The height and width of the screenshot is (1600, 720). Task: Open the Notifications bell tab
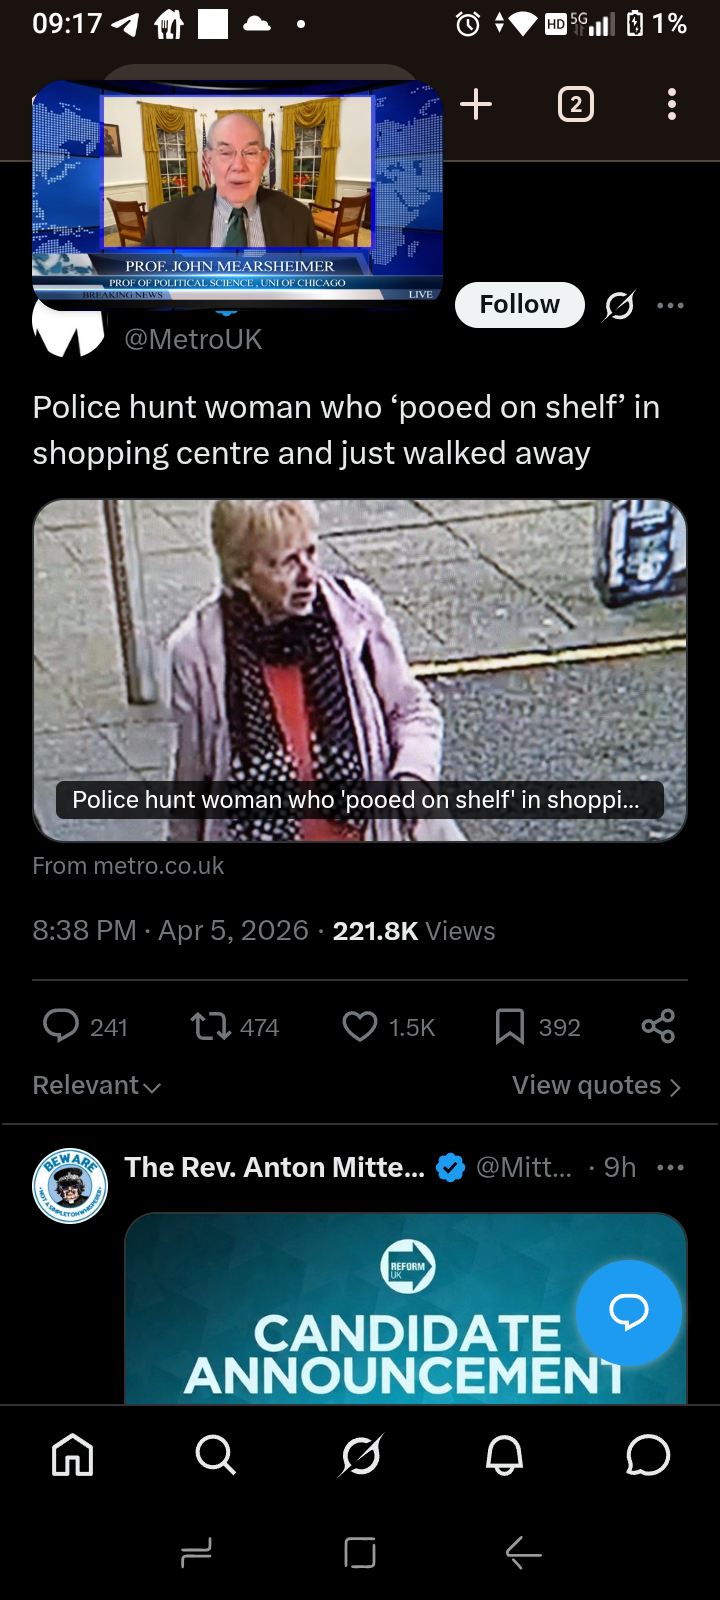[x=504, y=1455]
